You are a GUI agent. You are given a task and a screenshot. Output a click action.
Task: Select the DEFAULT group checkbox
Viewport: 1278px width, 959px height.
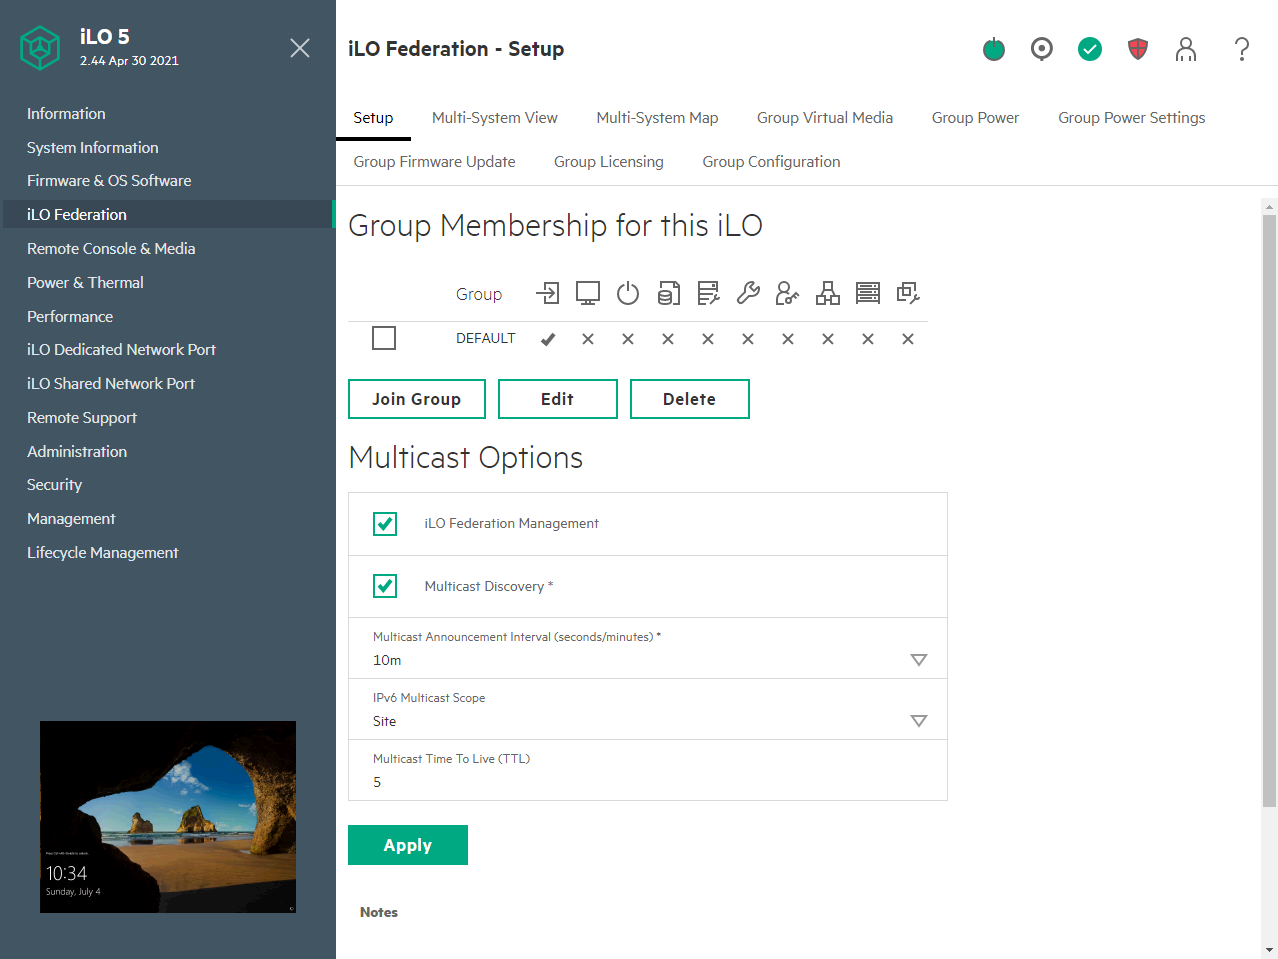[x=384, y=338]
